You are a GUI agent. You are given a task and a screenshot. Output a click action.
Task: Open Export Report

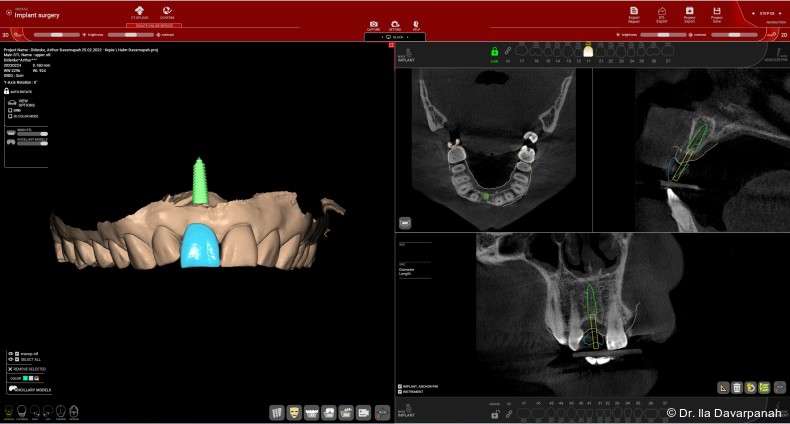(634, 13)
